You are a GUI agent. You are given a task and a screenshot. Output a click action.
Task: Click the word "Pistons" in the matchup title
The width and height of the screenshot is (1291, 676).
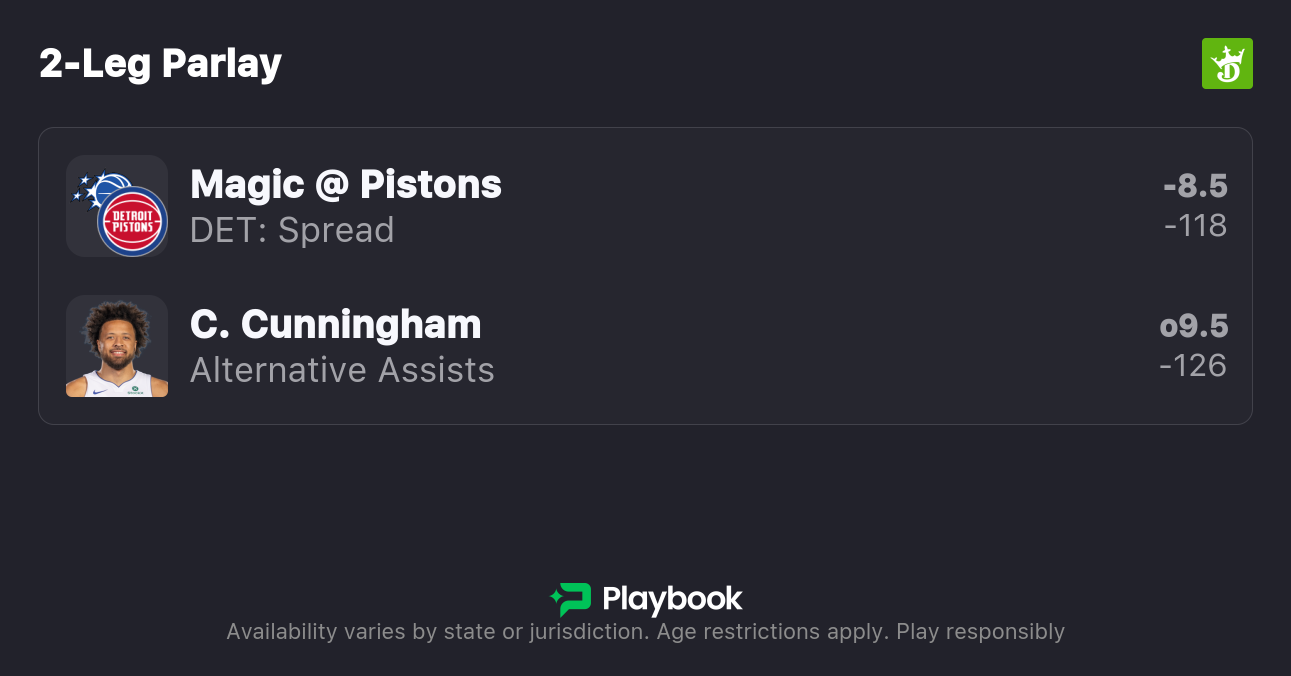pos(431,185)
